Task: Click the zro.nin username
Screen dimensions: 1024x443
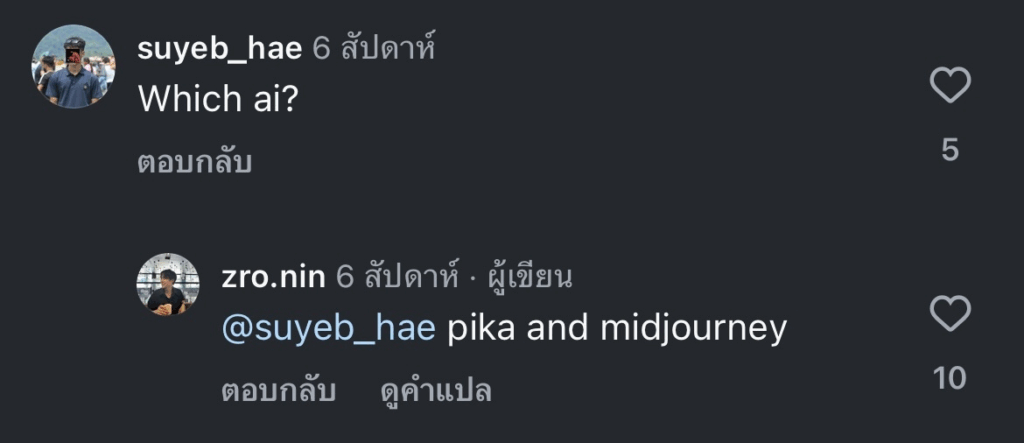Action: 273,277
